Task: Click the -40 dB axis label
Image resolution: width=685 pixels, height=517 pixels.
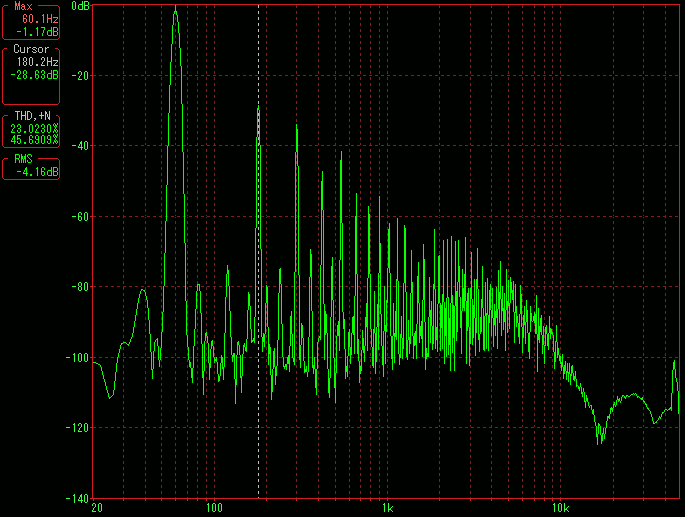Action: (80, 146)
